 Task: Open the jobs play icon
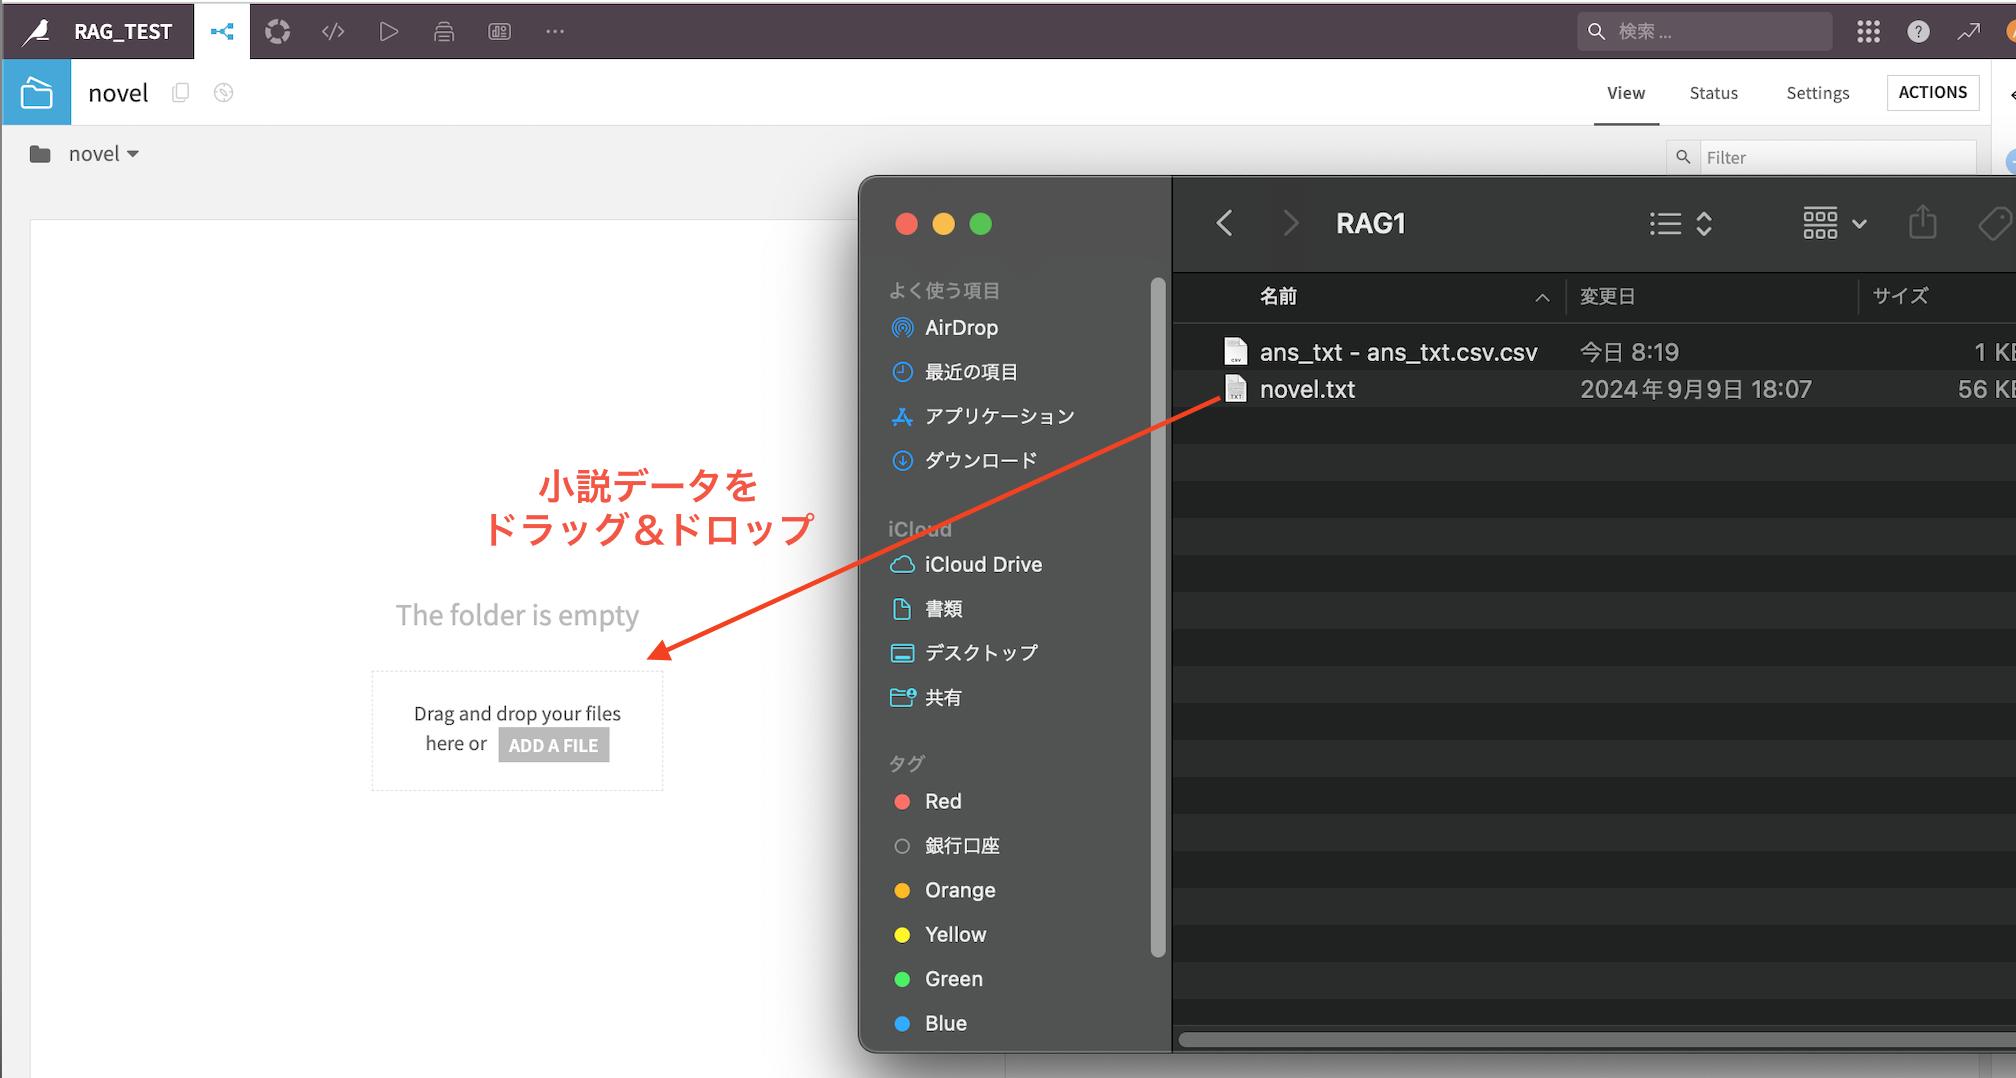(389, 32)
